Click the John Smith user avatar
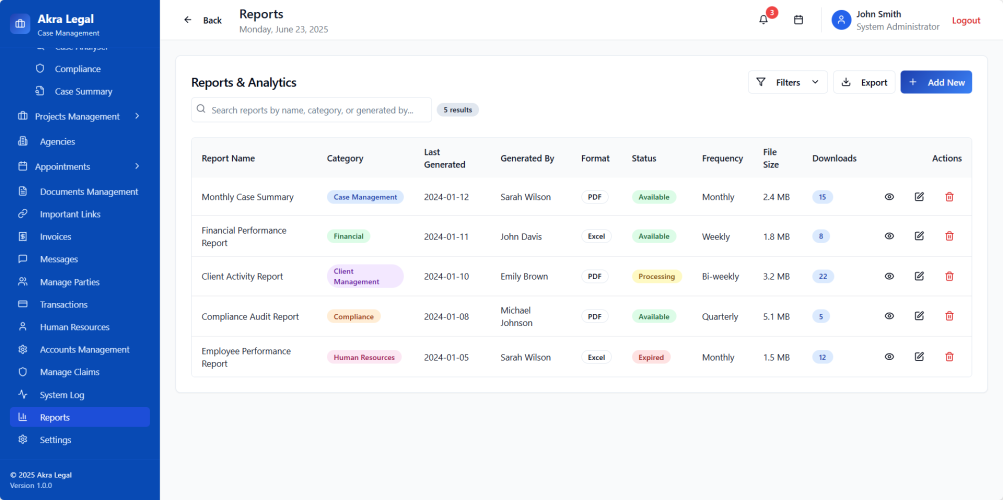This screenshot has height=500, width=1003. [841, 20]
